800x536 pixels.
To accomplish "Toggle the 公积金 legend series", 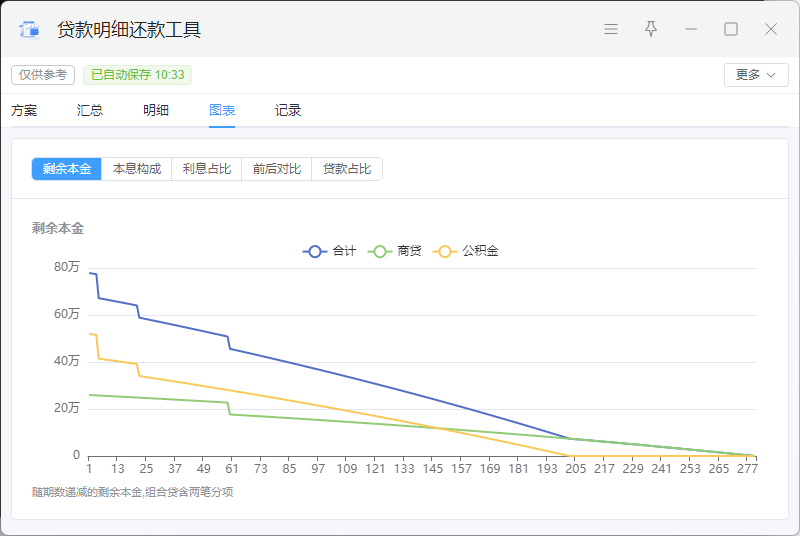I will point(465,251).
